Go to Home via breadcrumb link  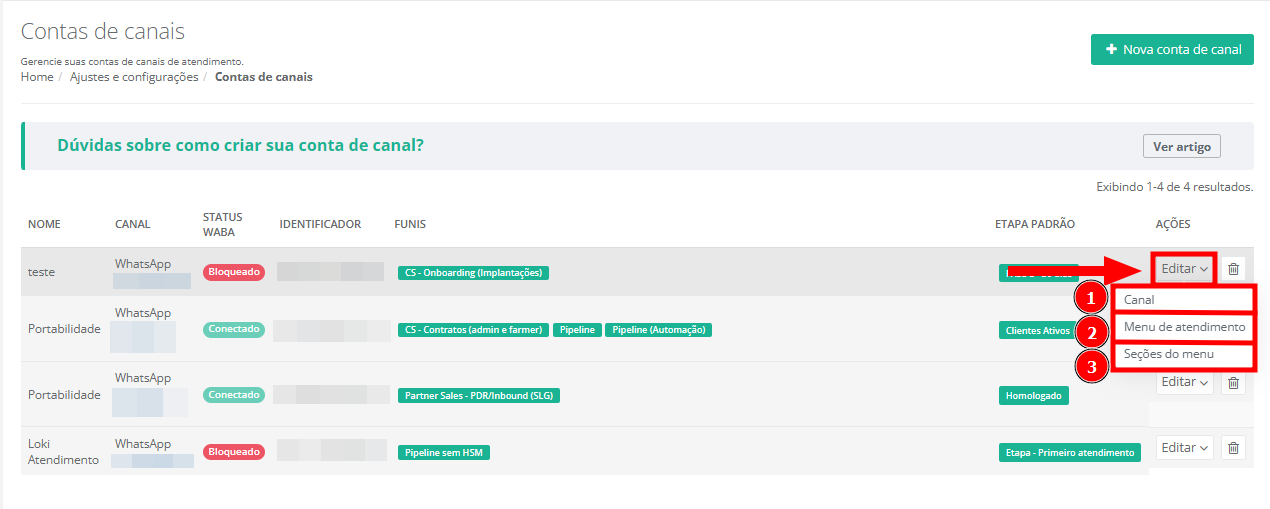[37, 77]
